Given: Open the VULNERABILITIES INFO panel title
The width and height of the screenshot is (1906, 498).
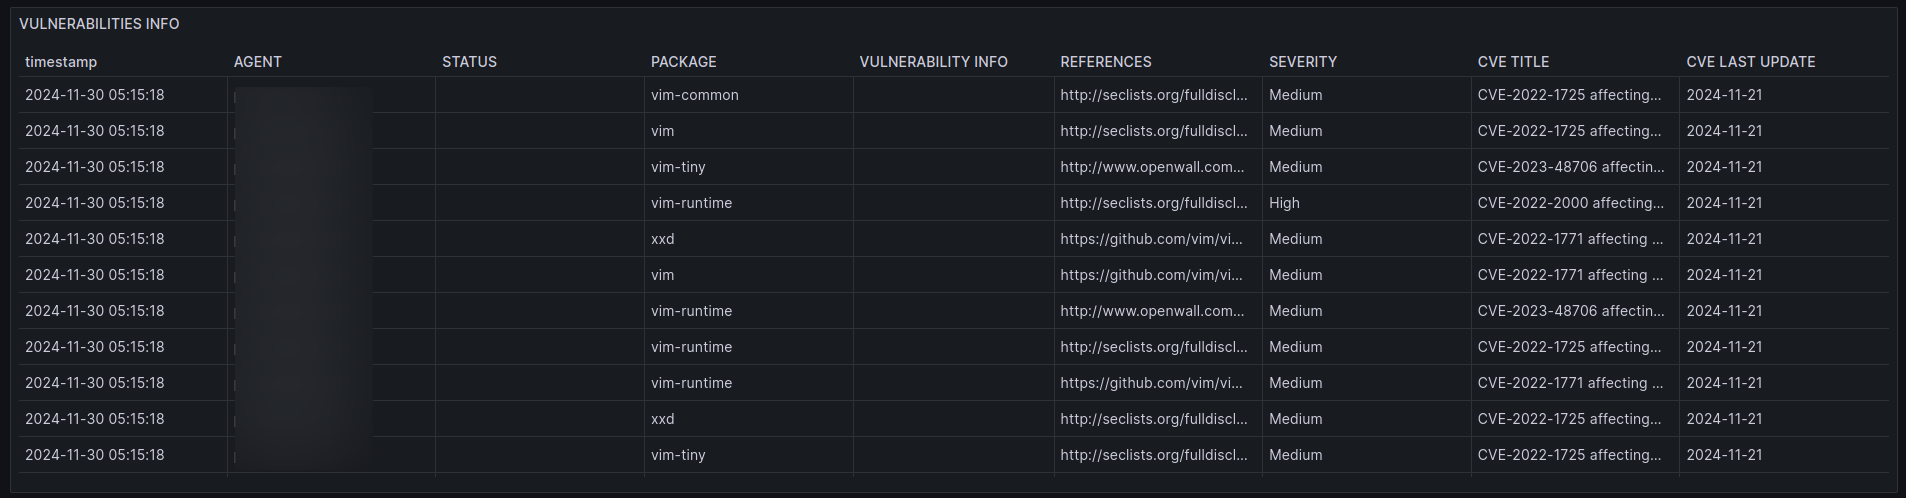Looking at the screenshot, I should click(x=99, y=24).
